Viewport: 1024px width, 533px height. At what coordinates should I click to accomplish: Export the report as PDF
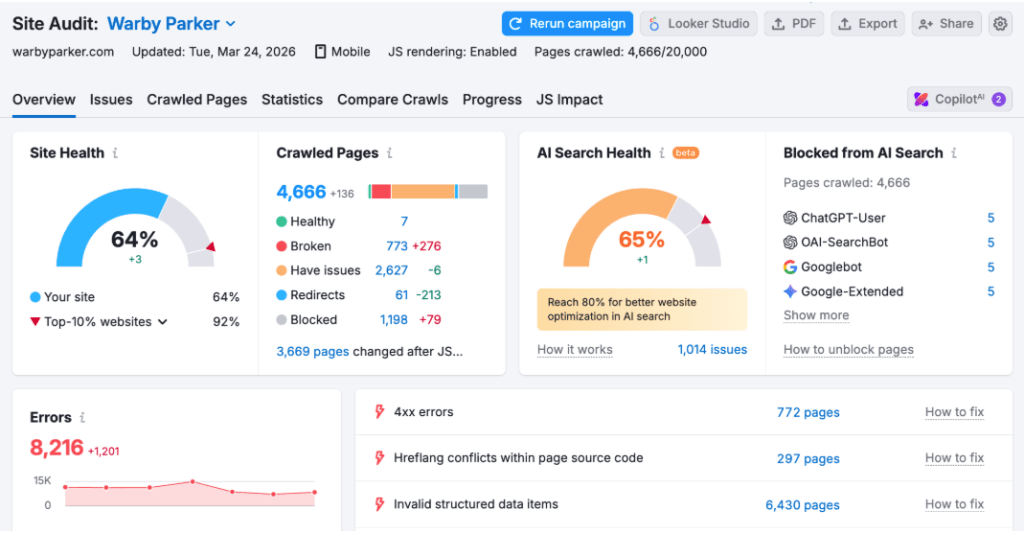tap(794, 24)
